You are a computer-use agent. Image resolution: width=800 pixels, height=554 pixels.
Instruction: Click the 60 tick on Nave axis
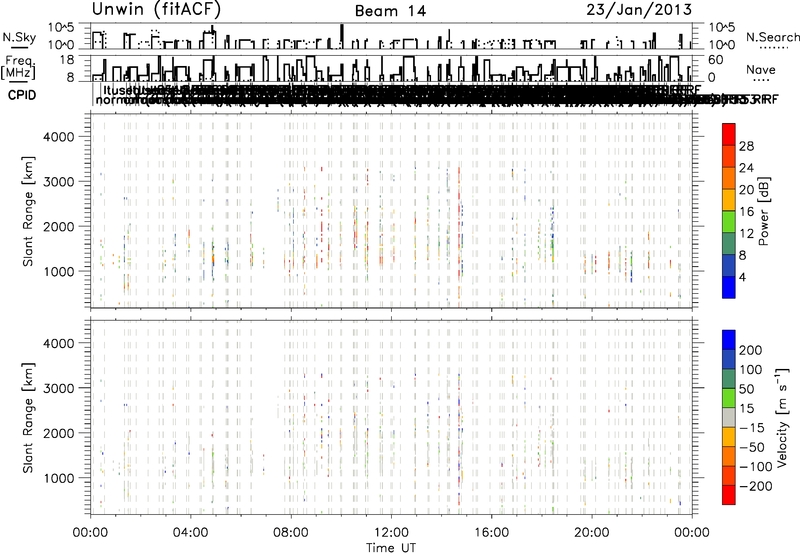tap(715, 60)
